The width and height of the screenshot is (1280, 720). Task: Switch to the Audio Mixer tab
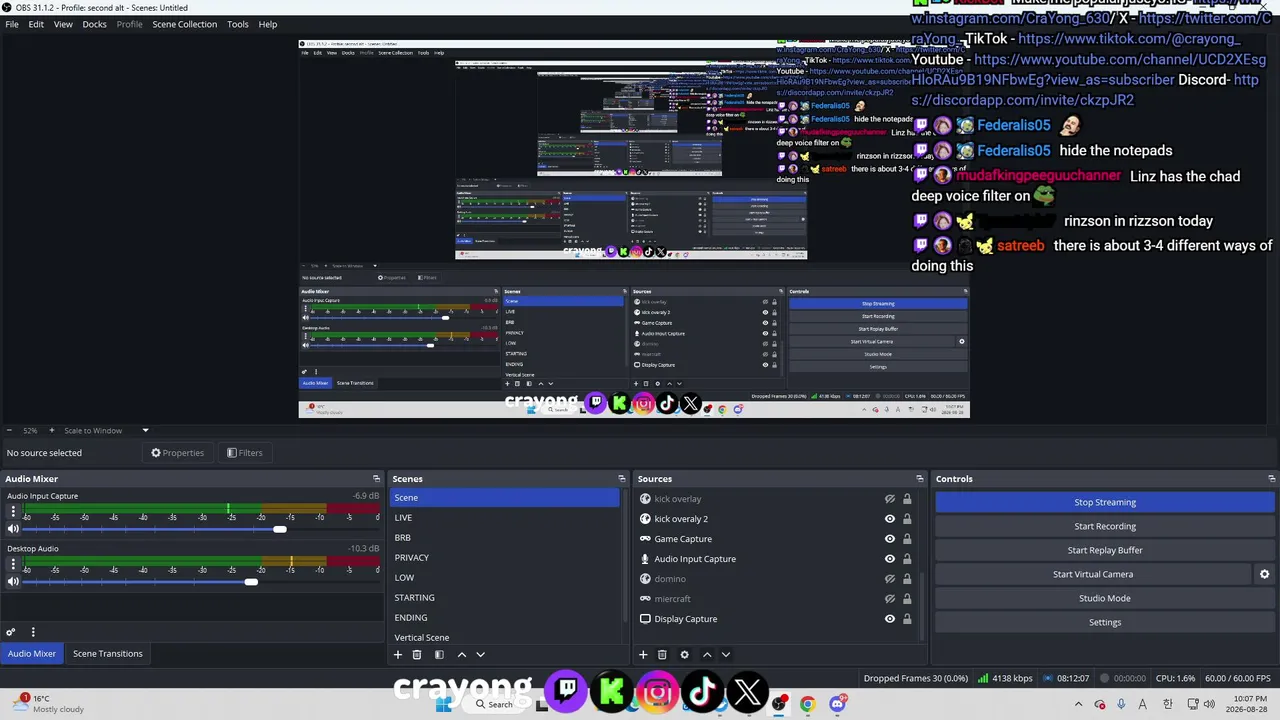click(x=32, y=654)
